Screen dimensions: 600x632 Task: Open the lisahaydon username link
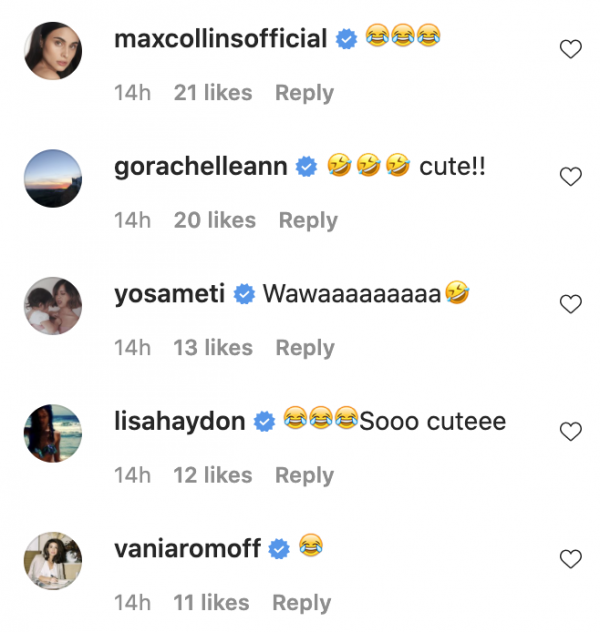[180, 421]
